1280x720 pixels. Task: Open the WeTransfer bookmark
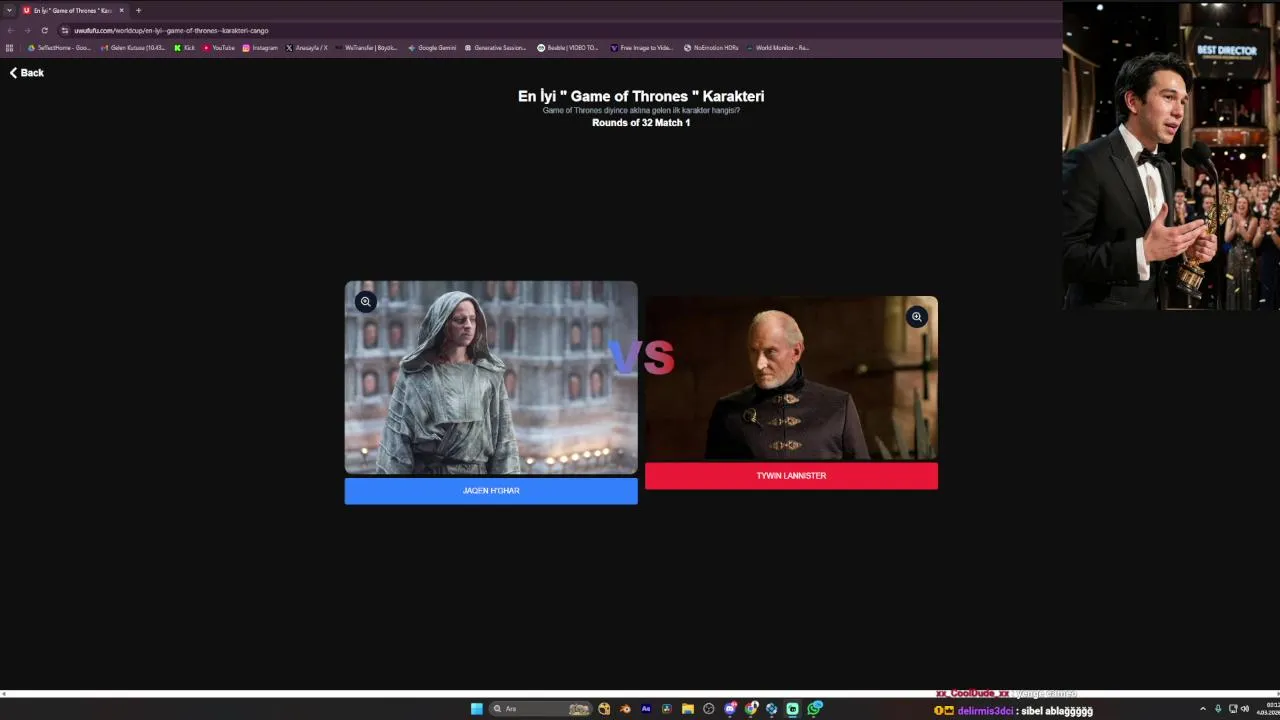point(366,48)
